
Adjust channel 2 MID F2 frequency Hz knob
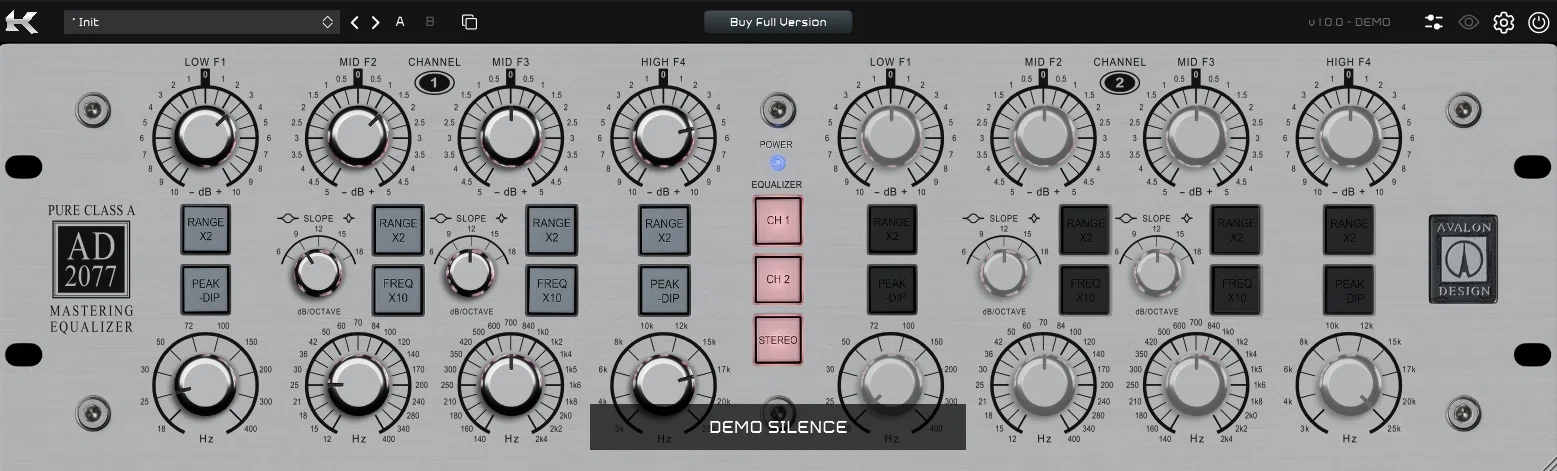(x=1043, y=385)
